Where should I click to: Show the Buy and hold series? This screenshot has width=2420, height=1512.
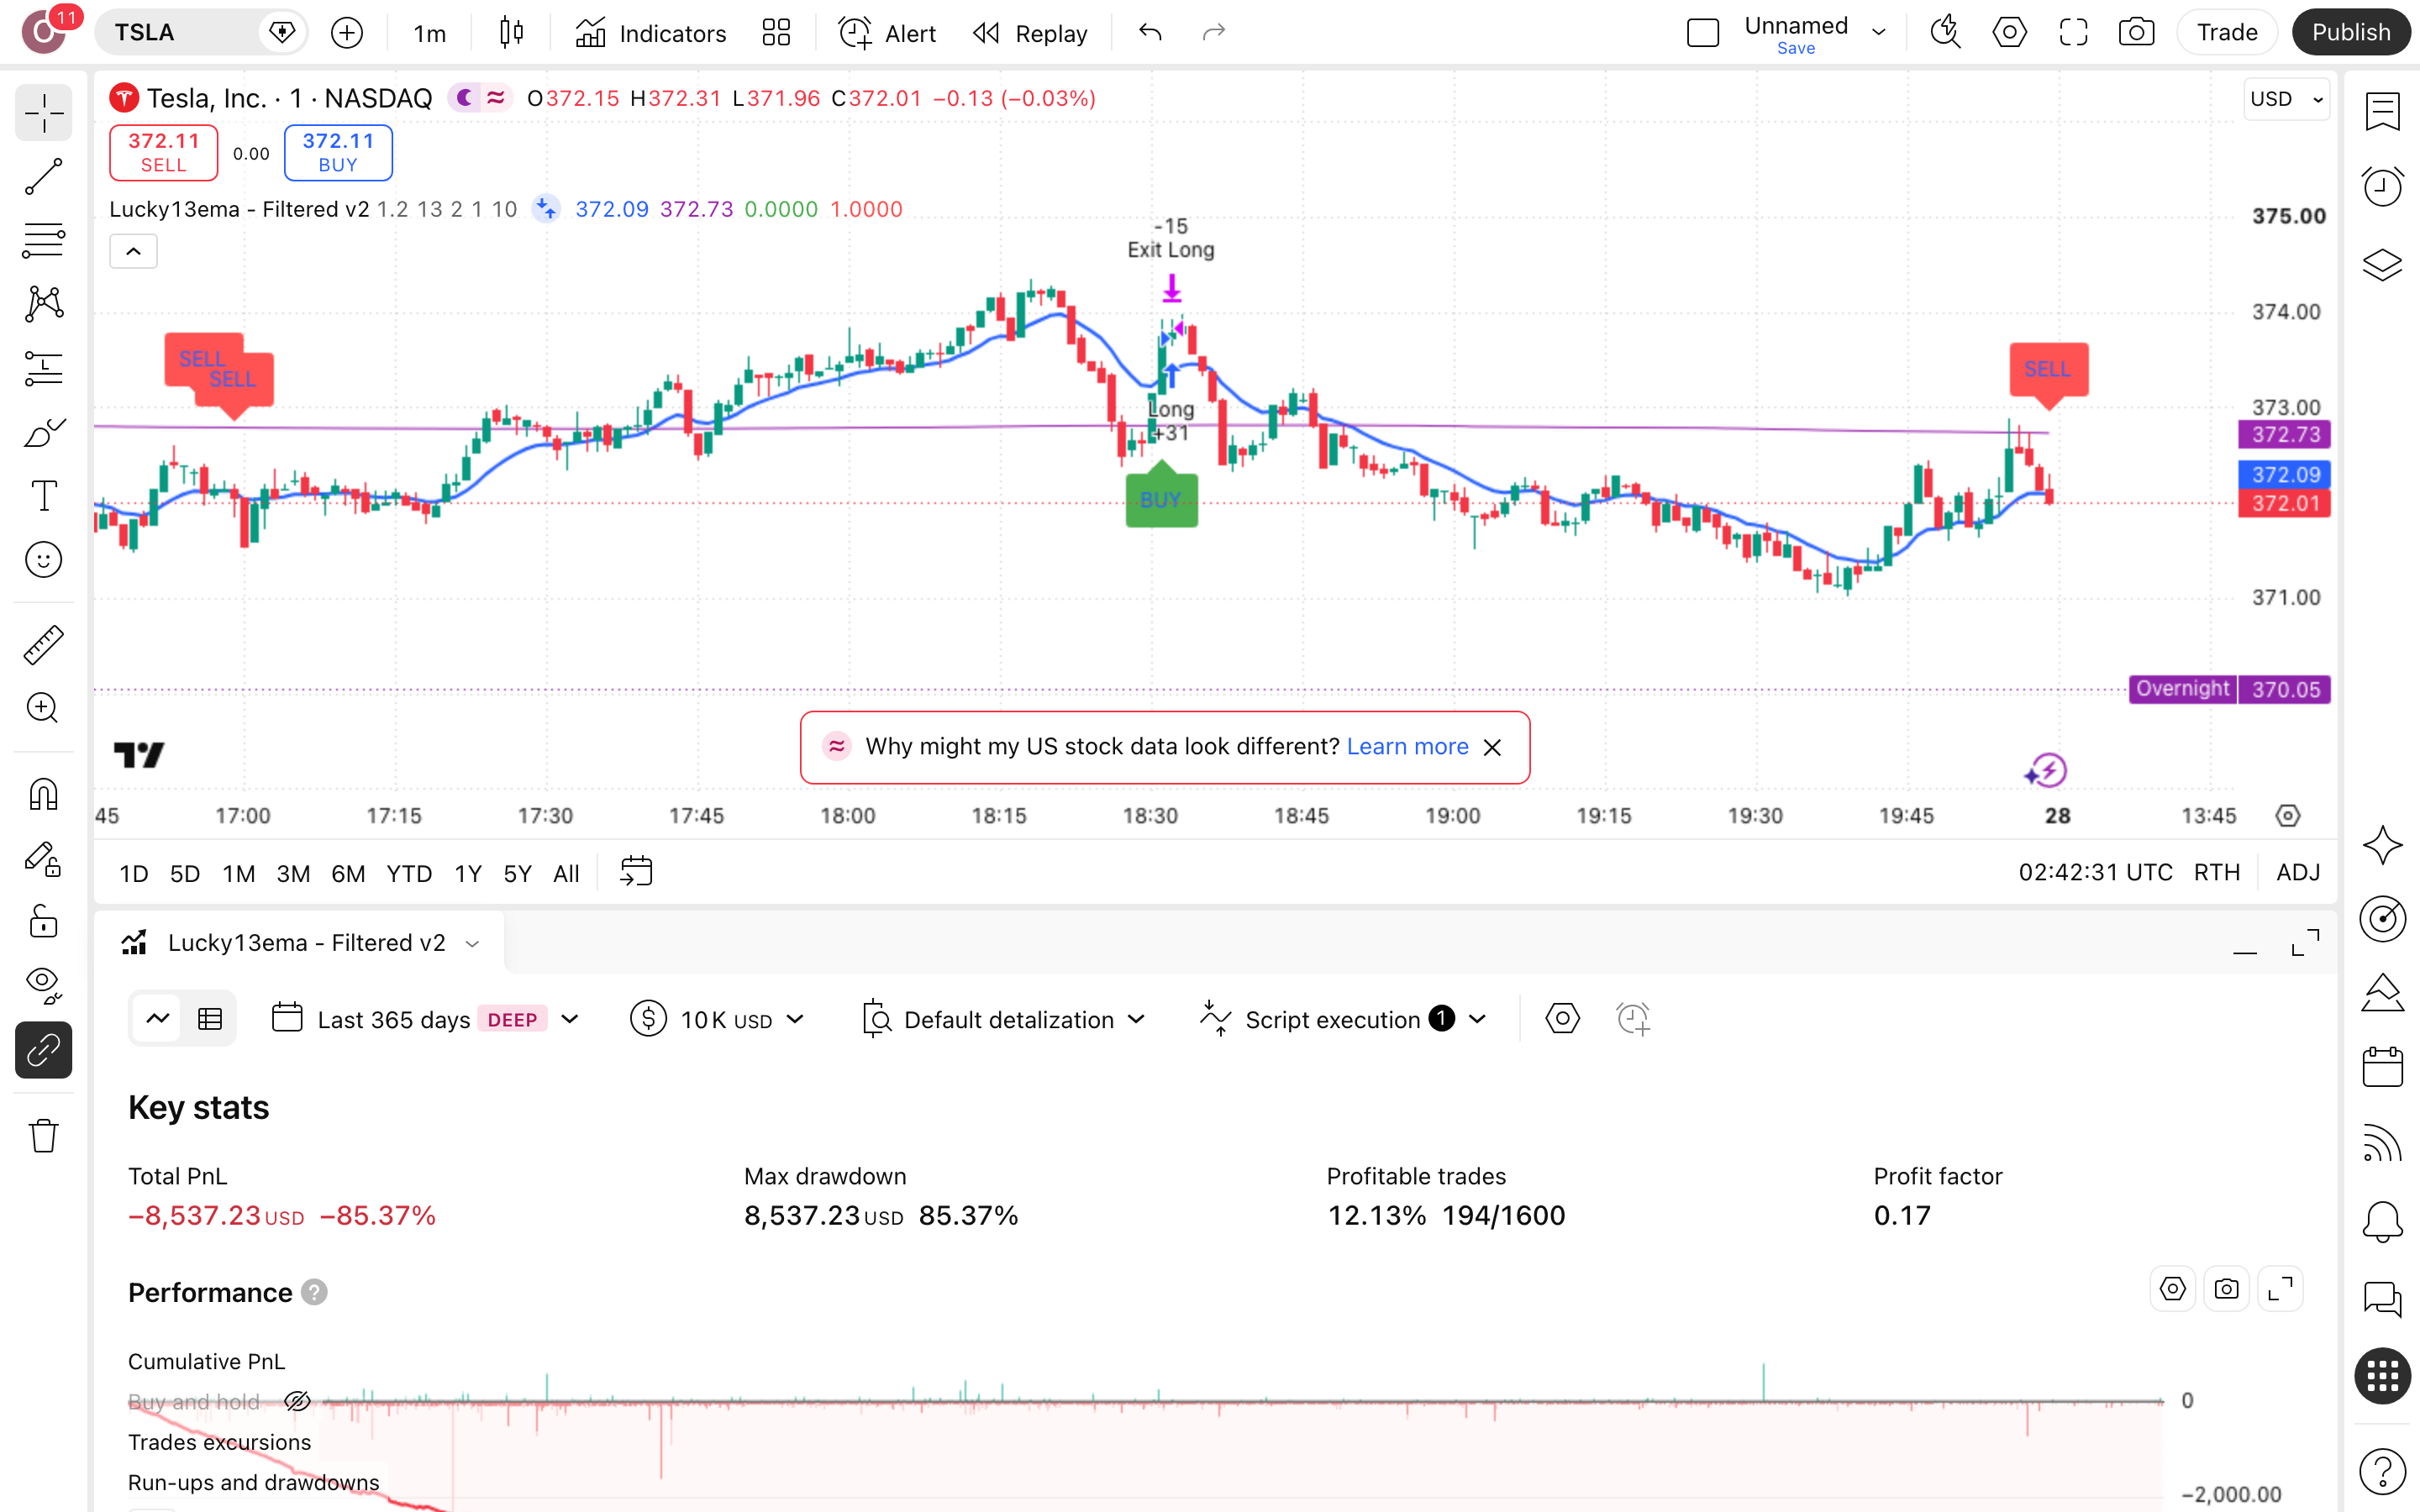tap(297, 1401)
